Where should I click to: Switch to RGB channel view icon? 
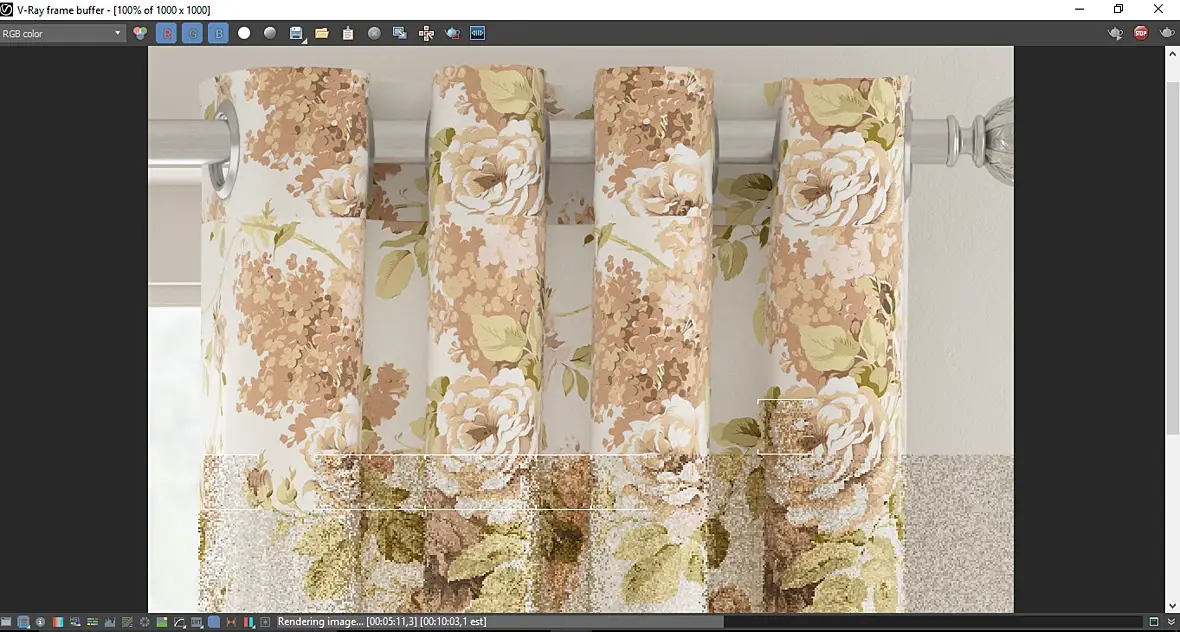coord(140,33)
